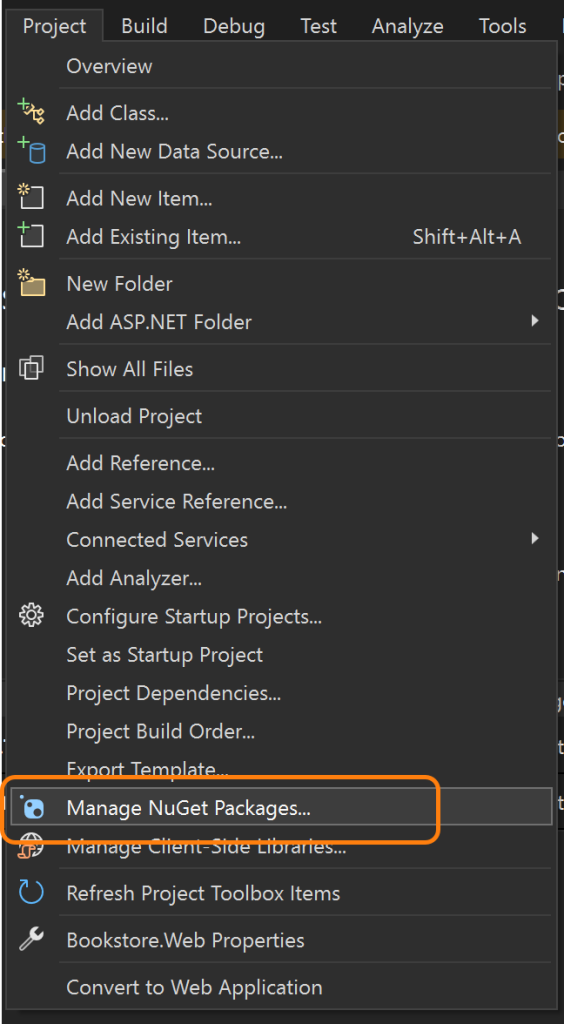Choose Add Existing Item... entry
The width and height of the screenshot is (564, 1024).
point(281,236)
